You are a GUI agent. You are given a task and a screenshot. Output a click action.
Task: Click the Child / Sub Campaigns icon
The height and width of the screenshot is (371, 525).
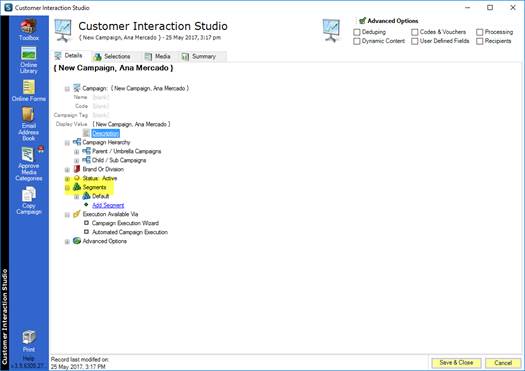point(86,160)
